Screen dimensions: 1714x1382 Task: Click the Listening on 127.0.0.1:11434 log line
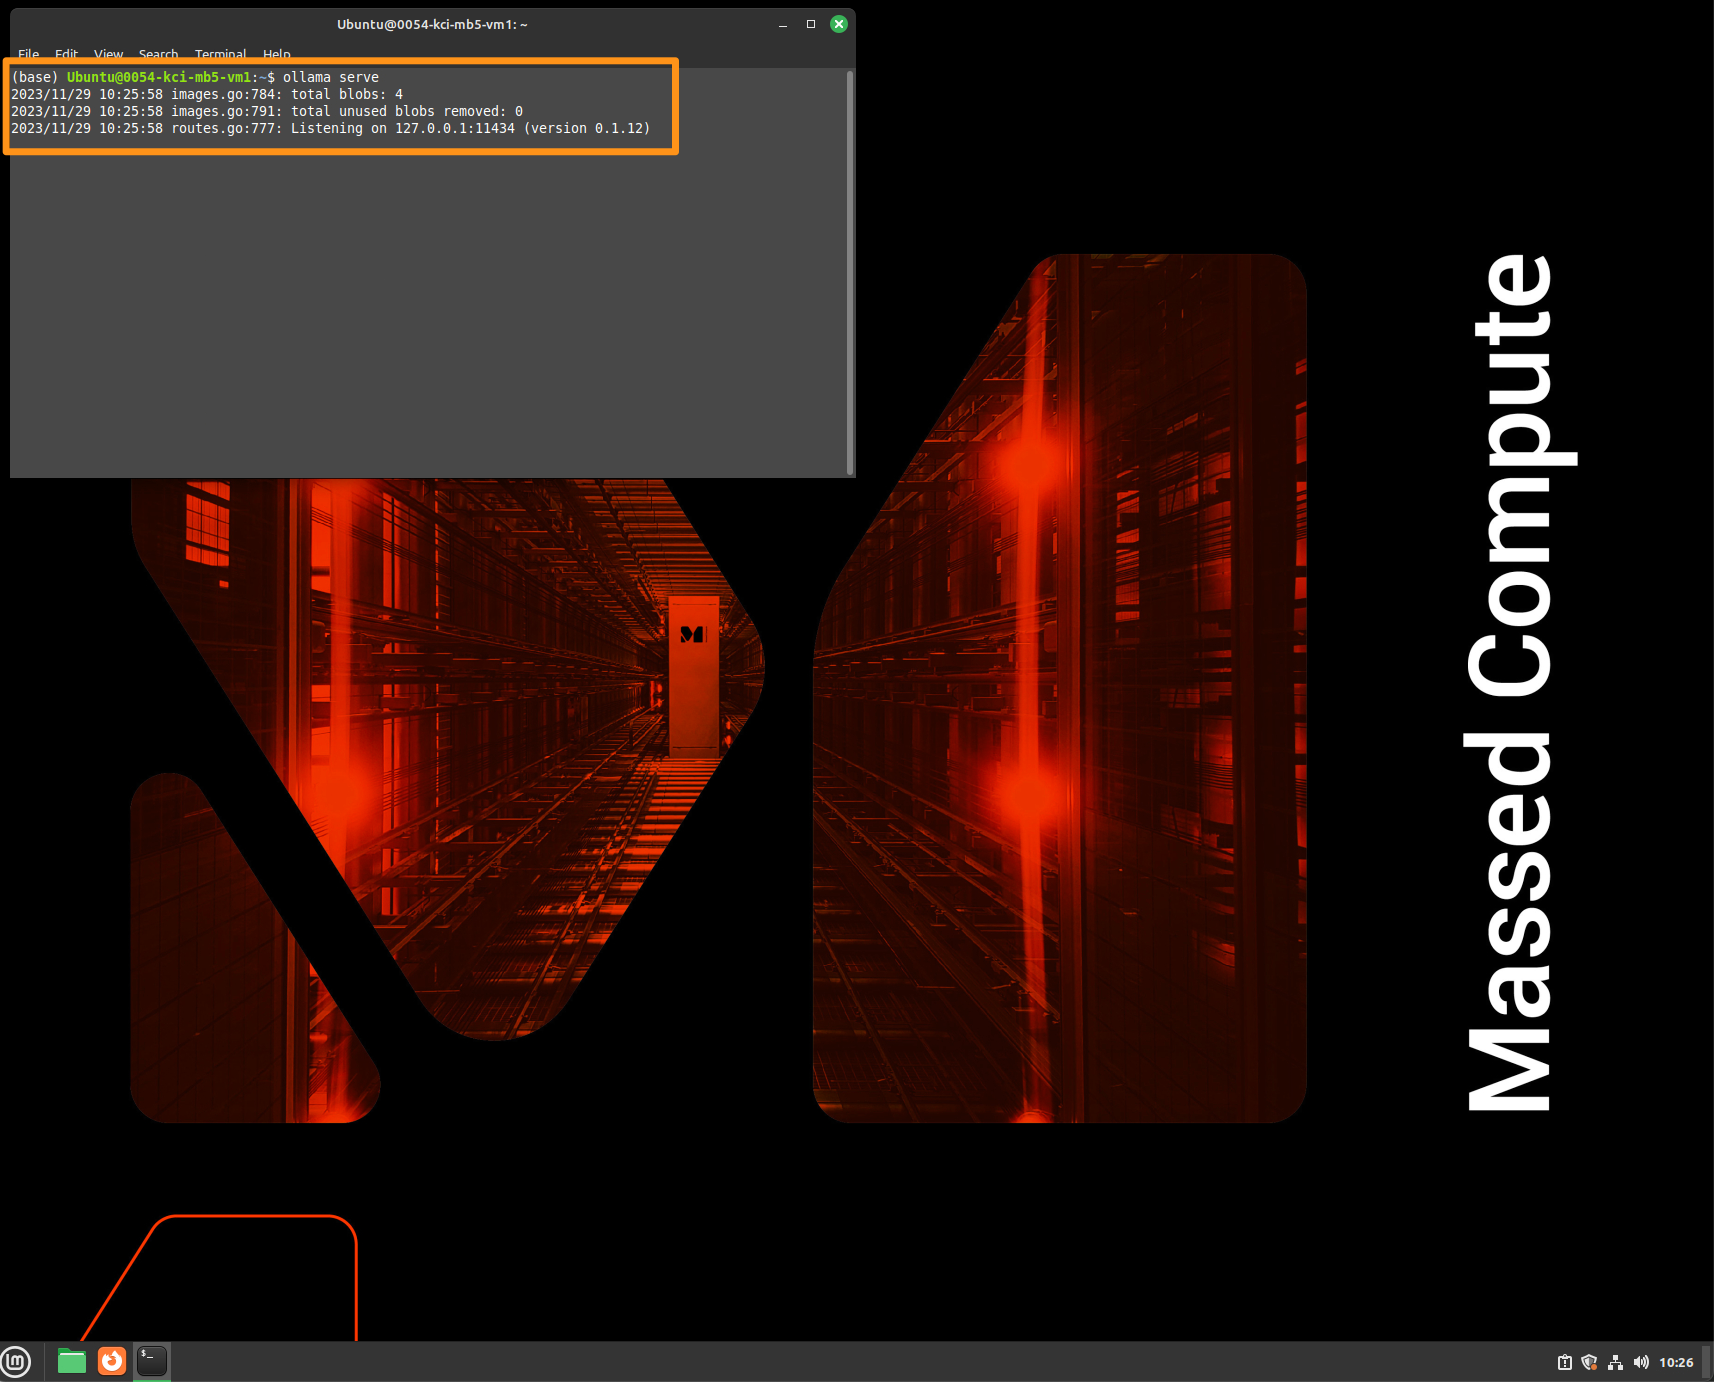[x=330, y=128]
